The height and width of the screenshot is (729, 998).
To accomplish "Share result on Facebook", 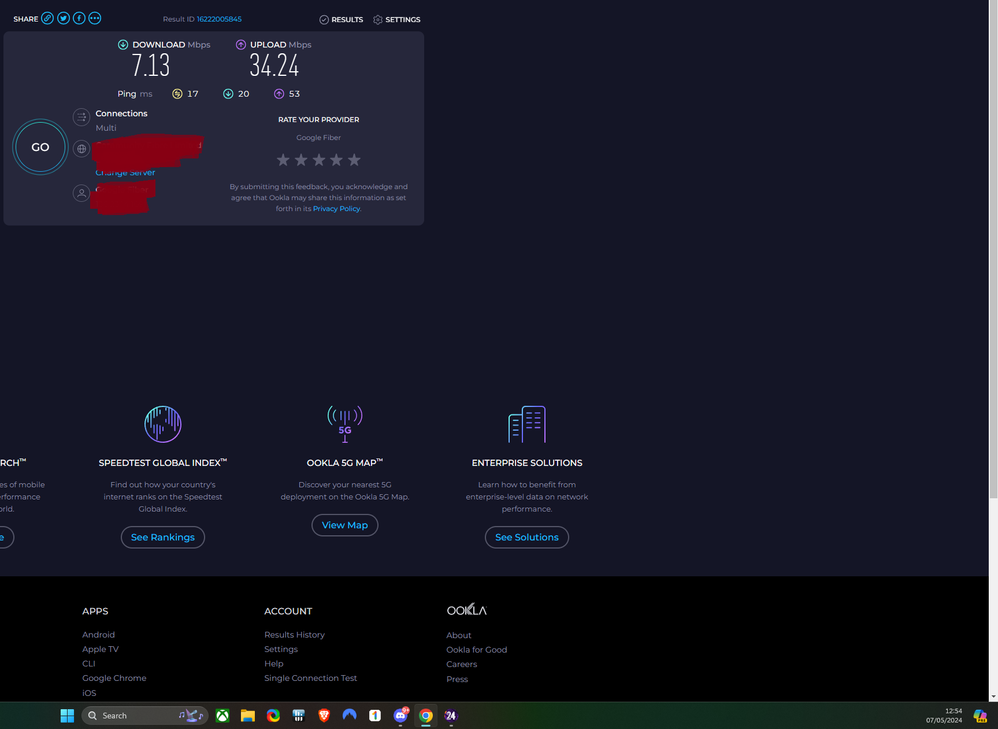I will [79, 18].
